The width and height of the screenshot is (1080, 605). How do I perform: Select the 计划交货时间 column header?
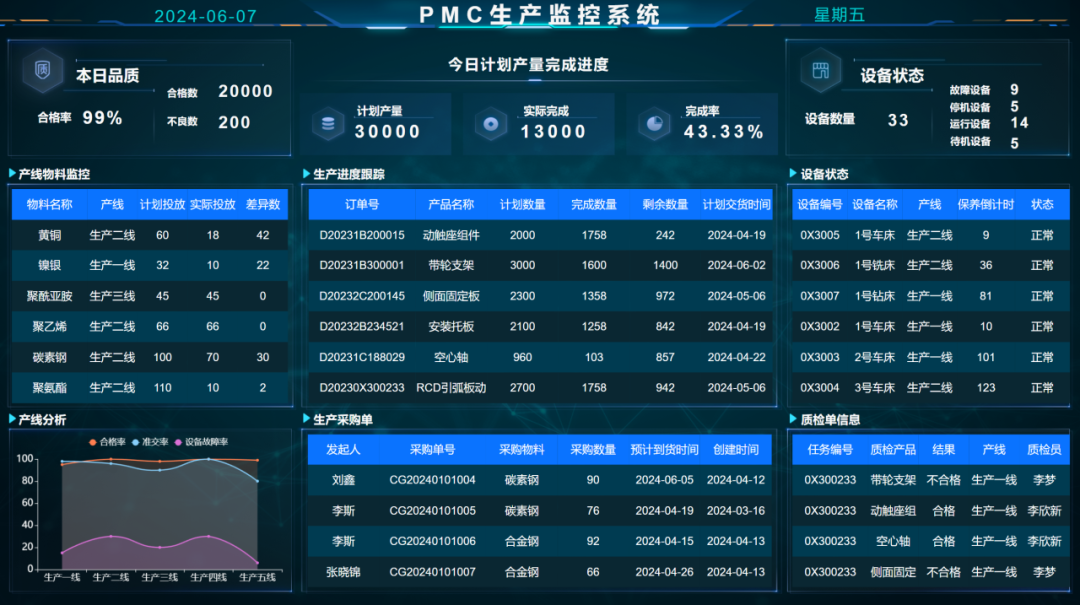(736, 205)
